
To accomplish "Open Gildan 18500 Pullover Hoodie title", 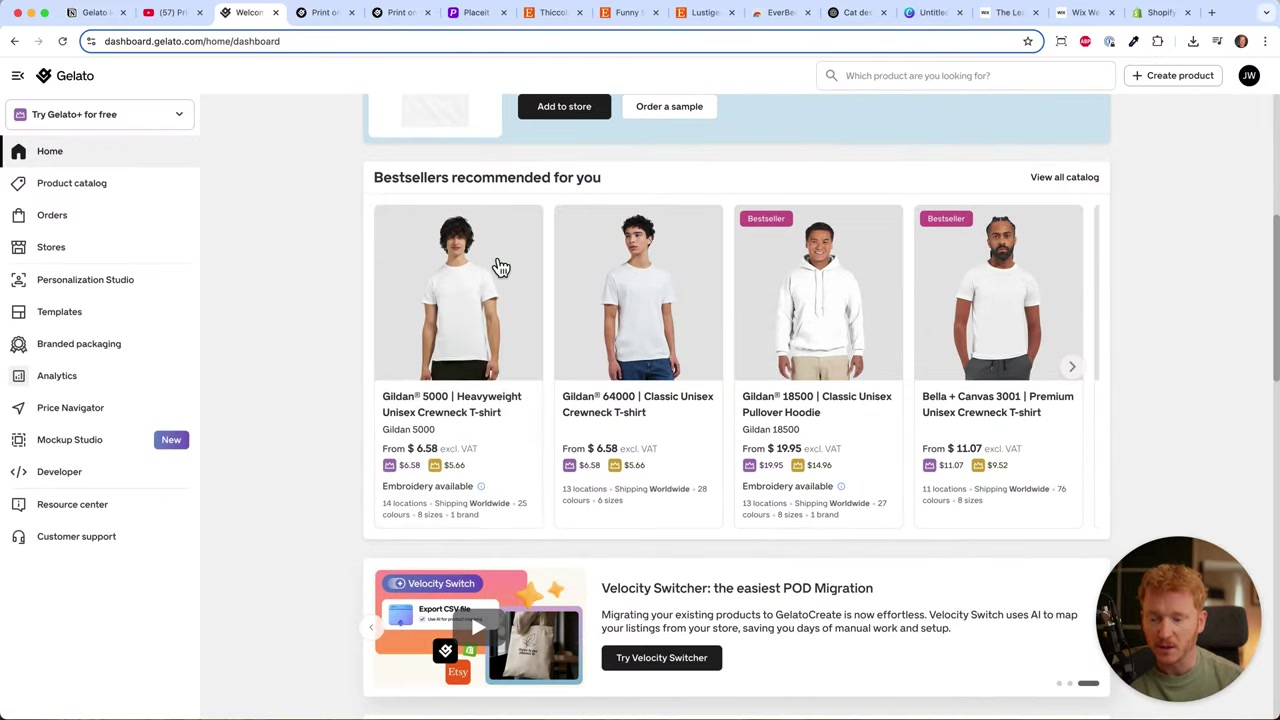I will click(x=816, y=405).
